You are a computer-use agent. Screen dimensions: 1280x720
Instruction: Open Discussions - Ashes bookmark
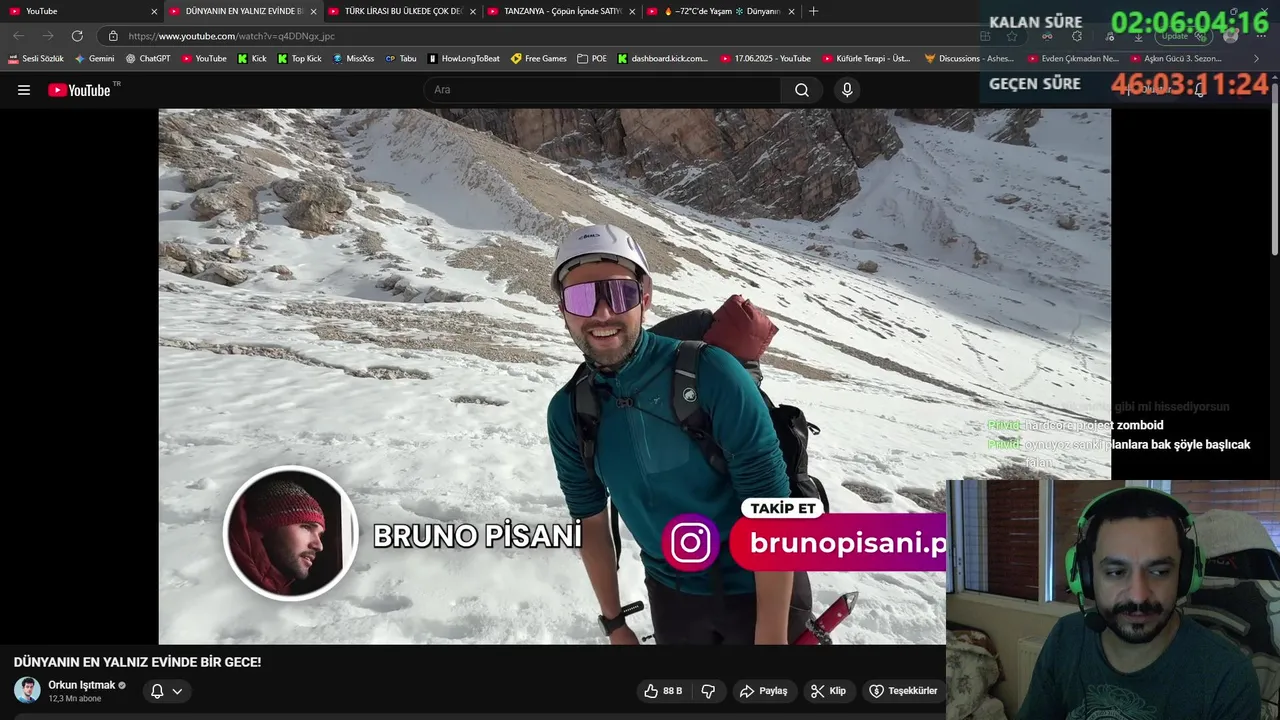tap(969, 59)
